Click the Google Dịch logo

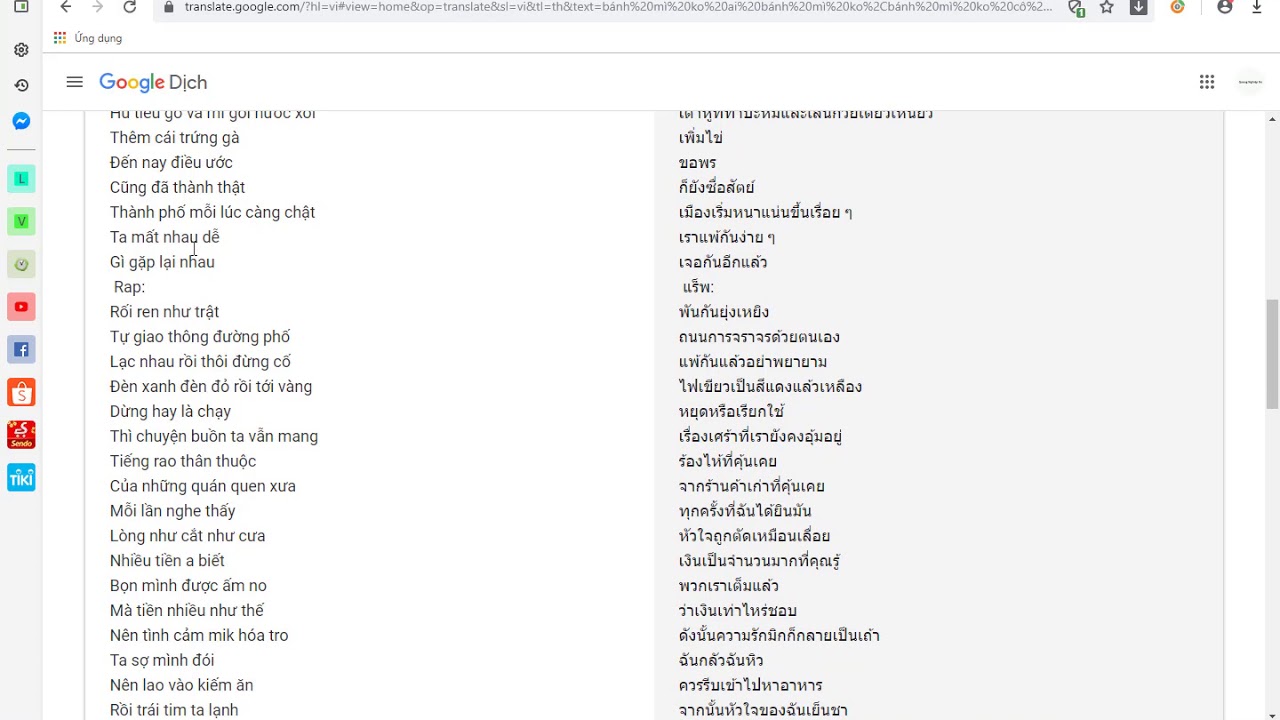153,83
